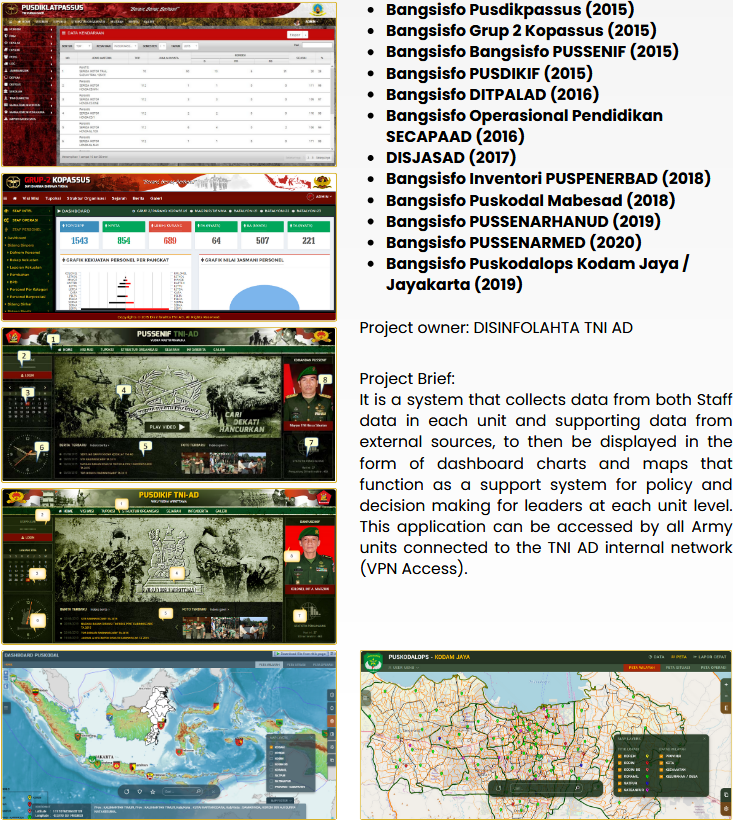Expand Pembuatan item in Kopassus sidebar

(28, 274)
